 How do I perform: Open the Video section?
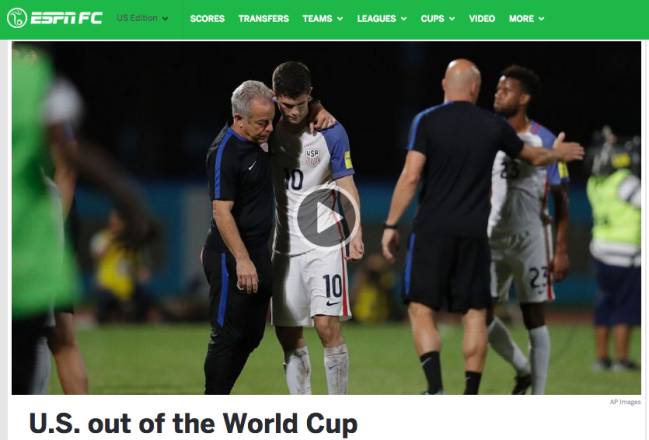(x=482, y=19)
